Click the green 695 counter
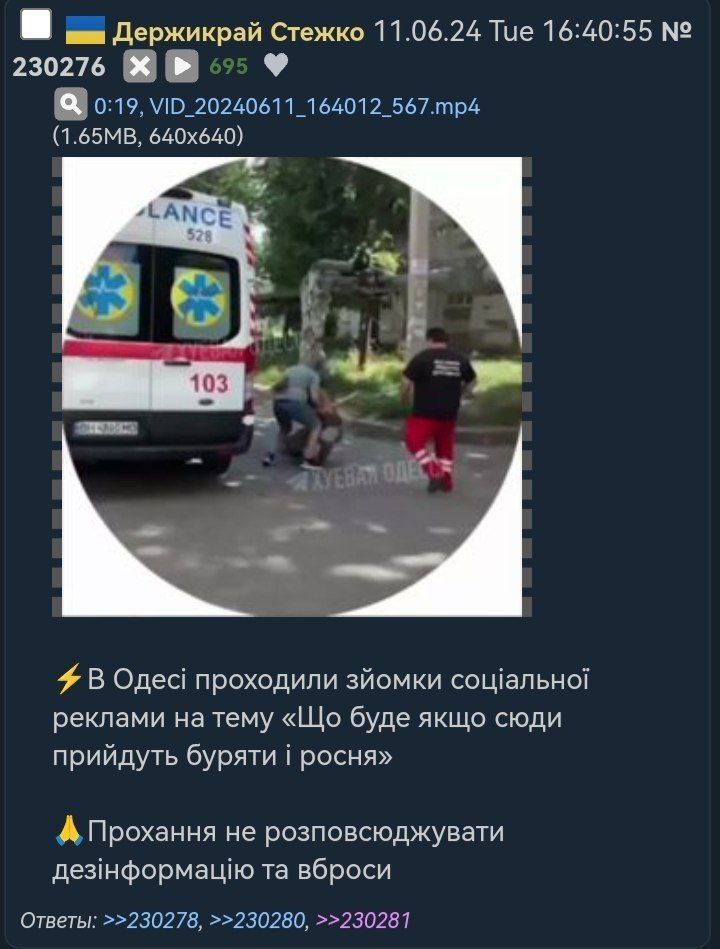 coord(229,66)
